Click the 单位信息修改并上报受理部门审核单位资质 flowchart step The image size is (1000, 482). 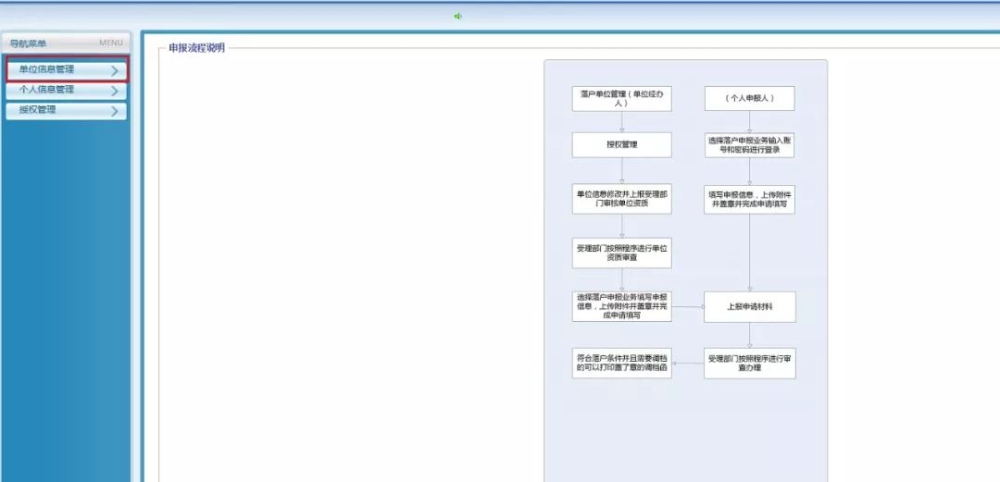point(621,198)
